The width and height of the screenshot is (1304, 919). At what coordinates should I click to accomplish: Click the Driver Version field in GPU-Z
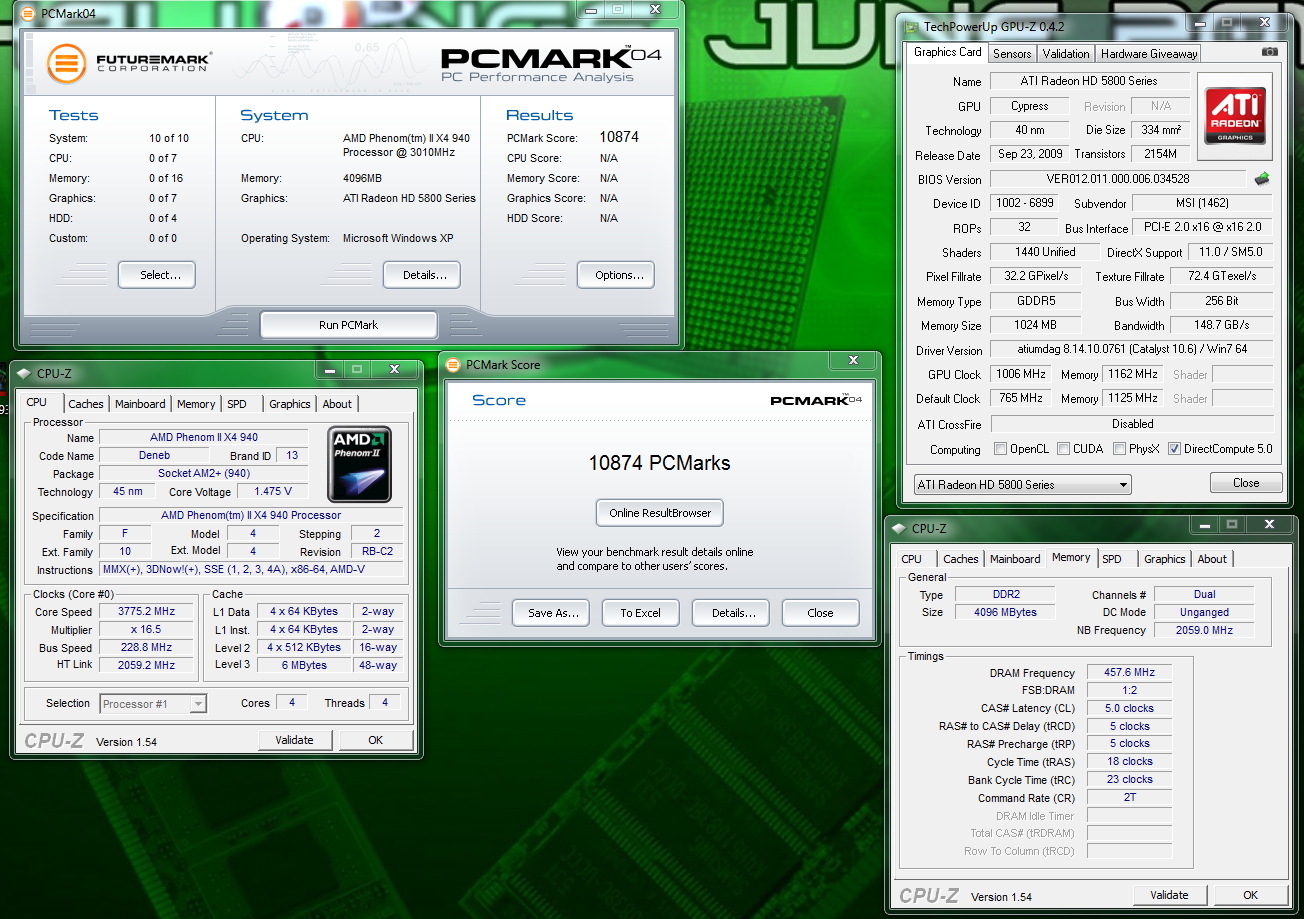tap(1132, 350)
